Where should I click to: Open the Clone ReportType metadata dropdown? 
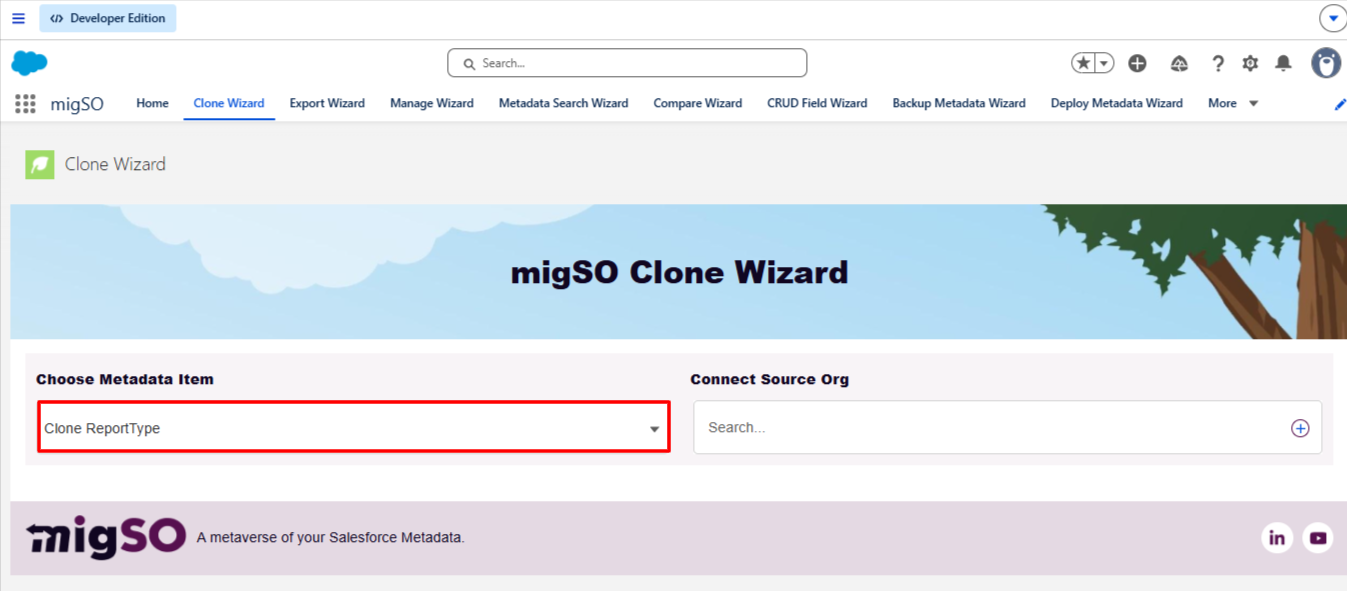click(x=354, y=428)
